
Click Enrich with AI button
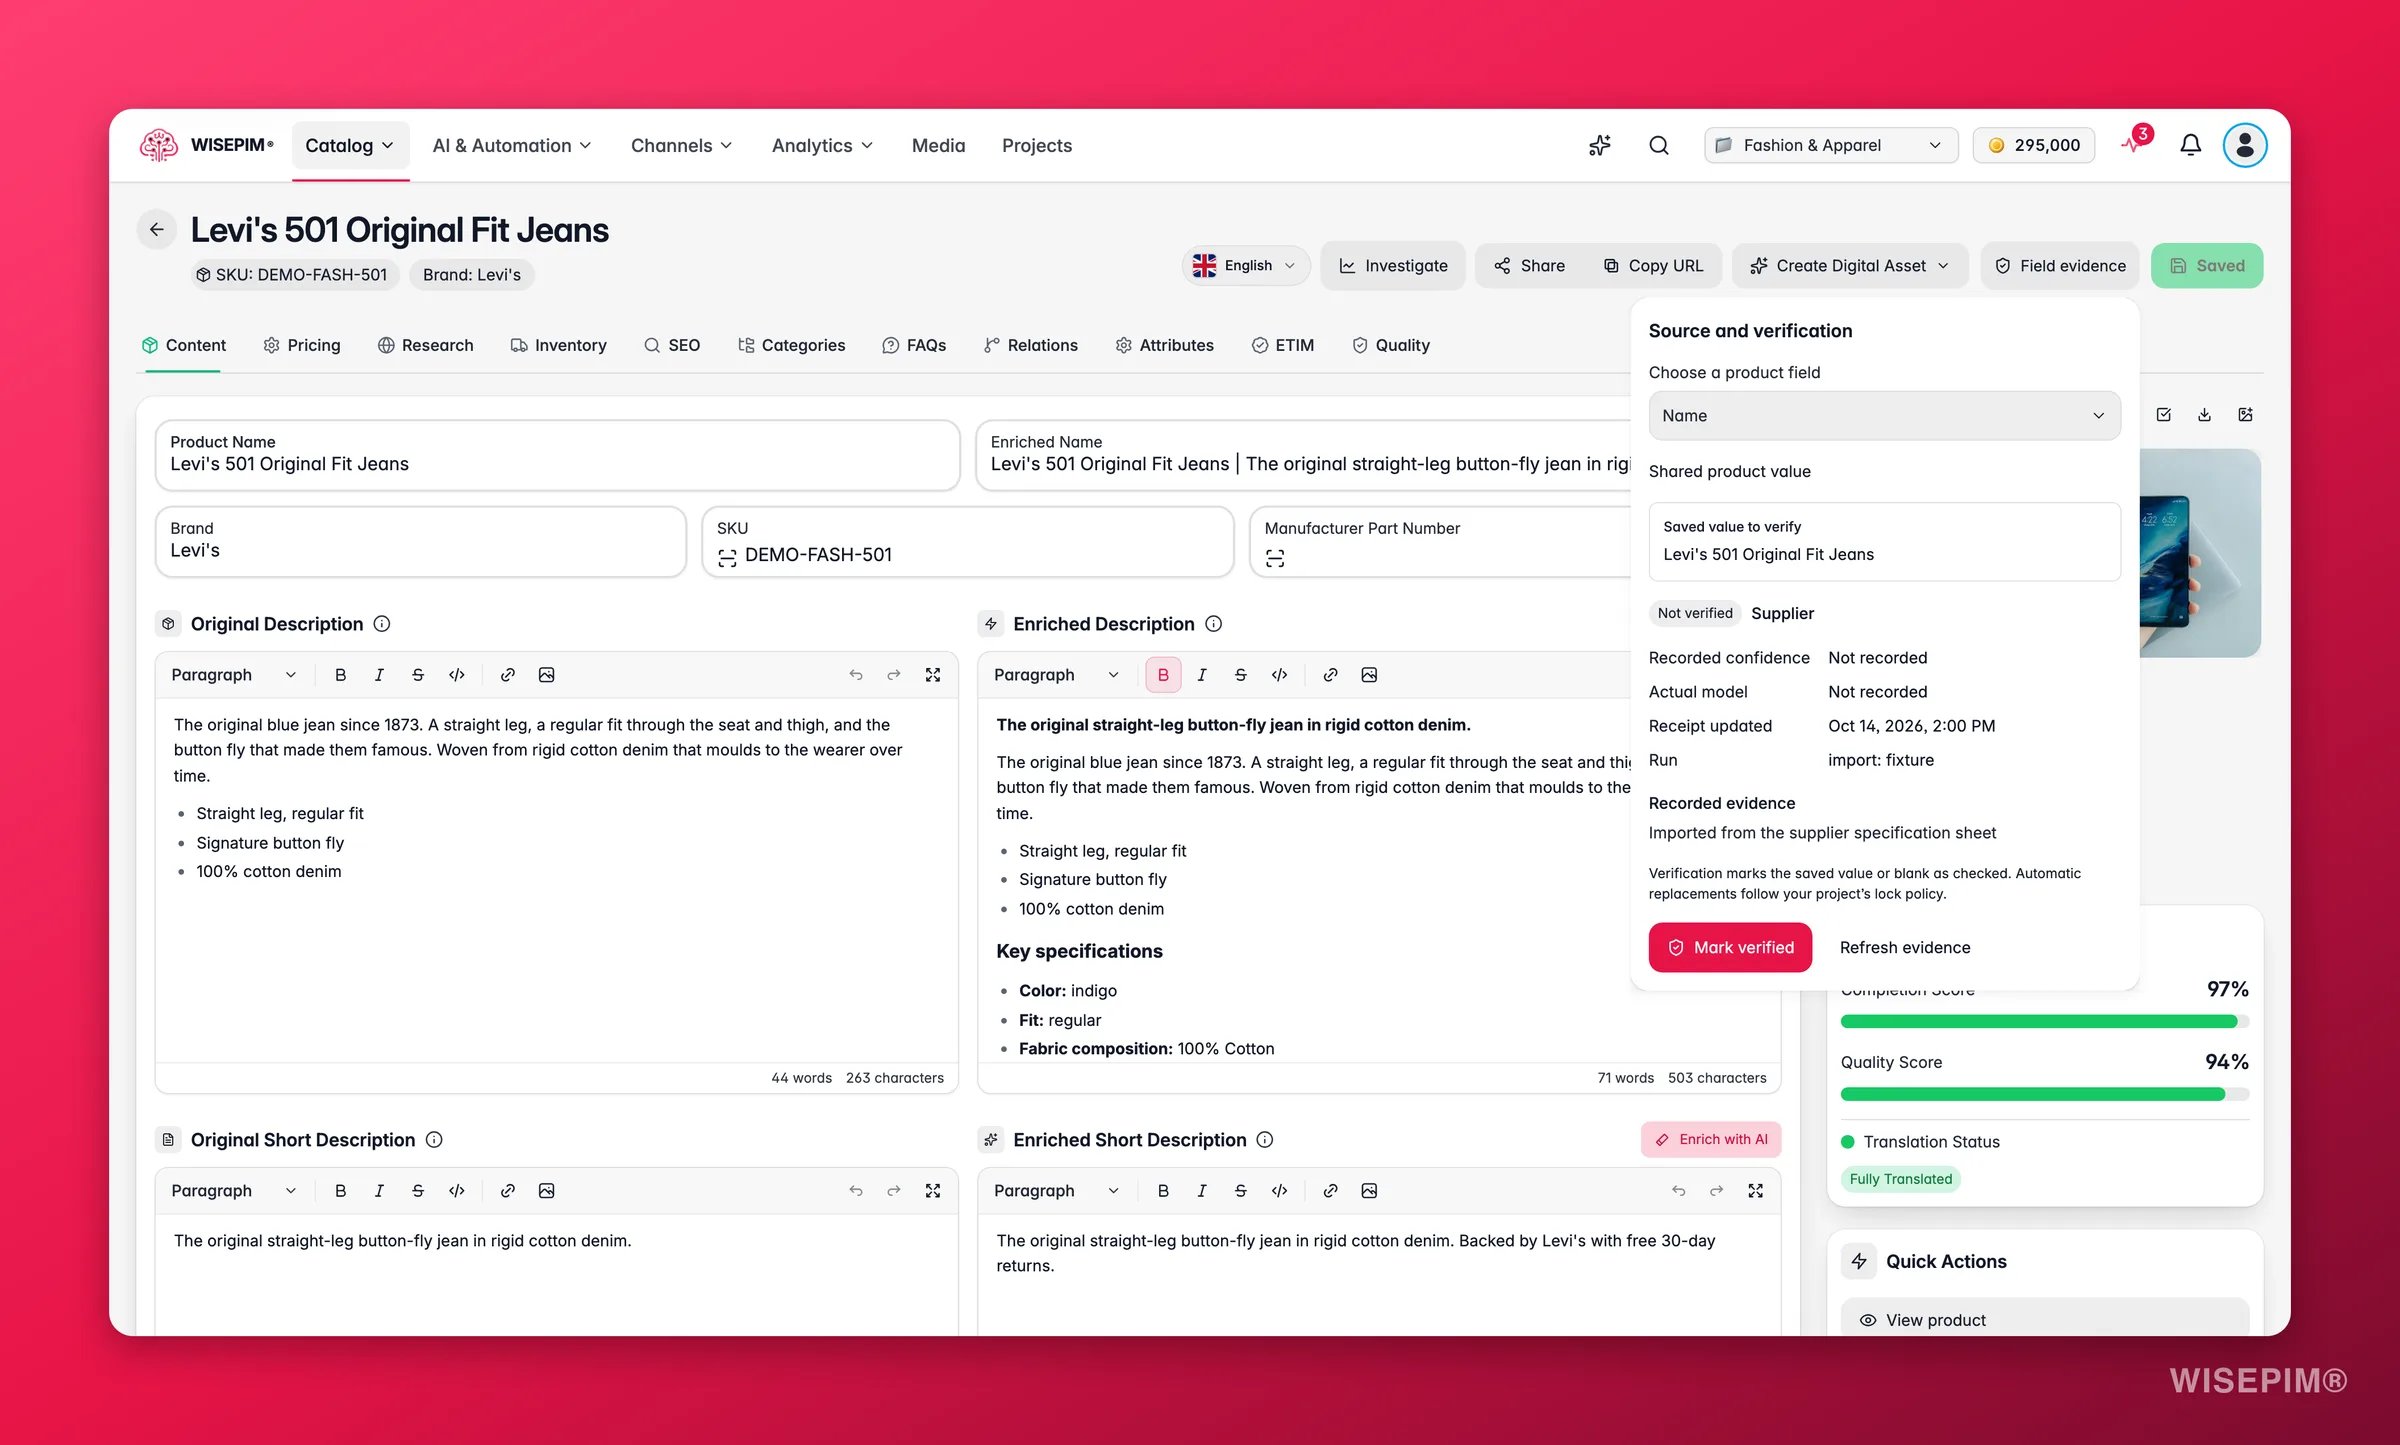point(1711,1140)
